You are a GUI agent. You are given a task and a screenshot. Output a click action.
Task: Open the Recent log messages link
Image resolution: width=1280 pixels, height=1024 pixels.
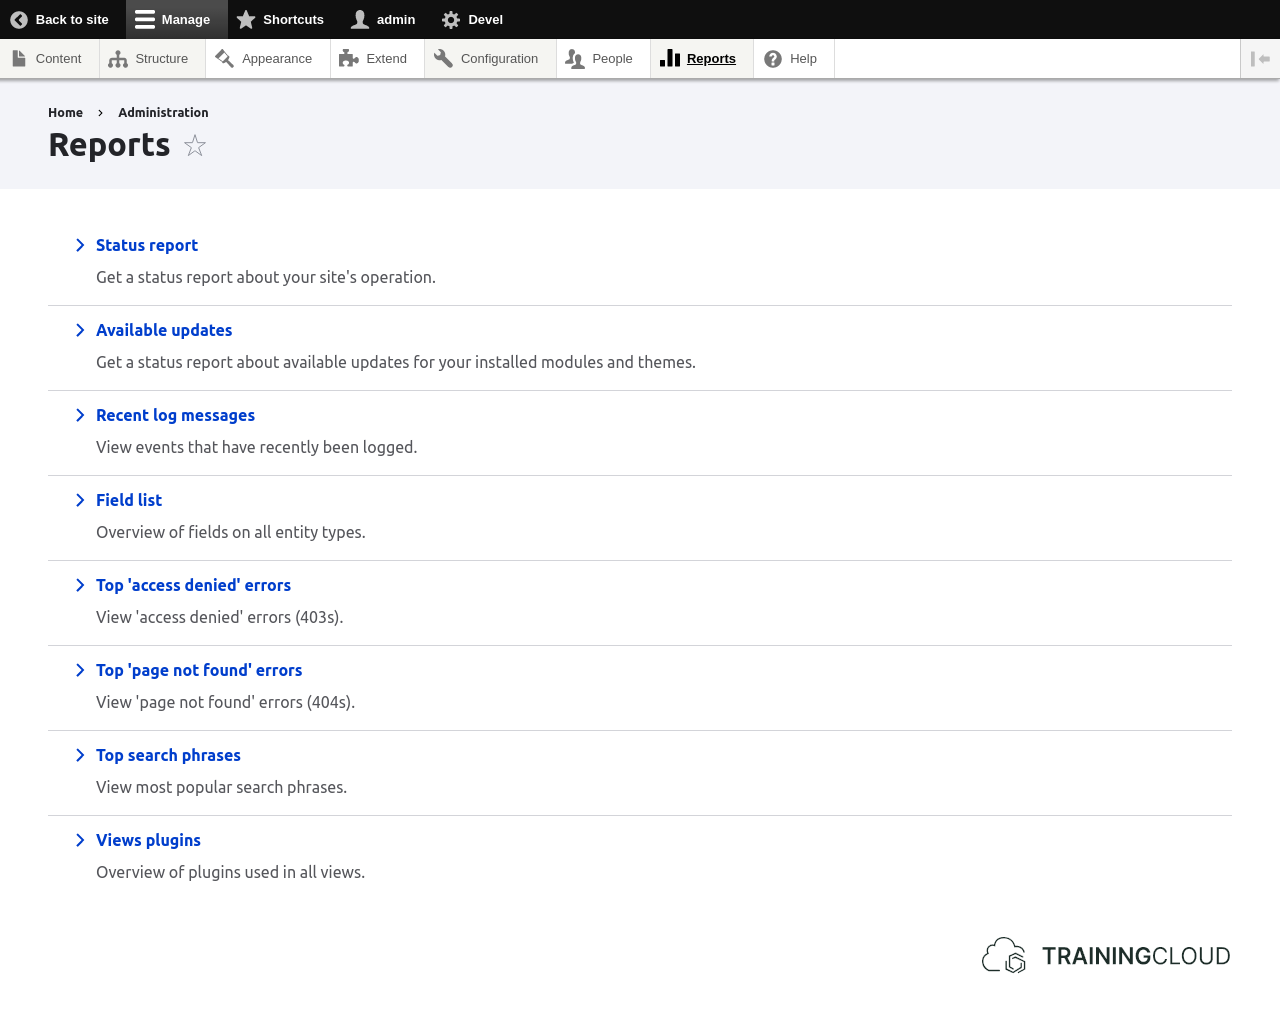(x=175, y=415)
